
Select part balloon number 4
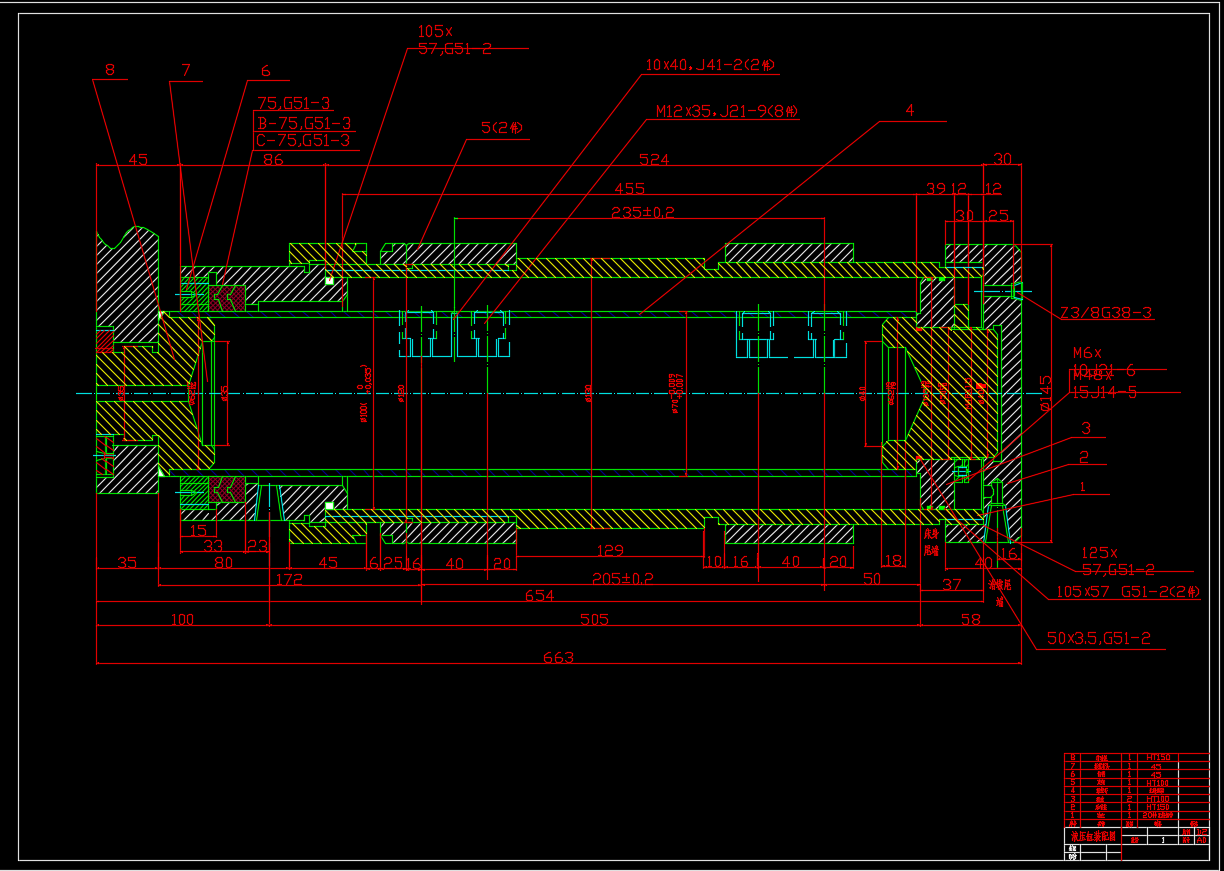click(909, 111)
